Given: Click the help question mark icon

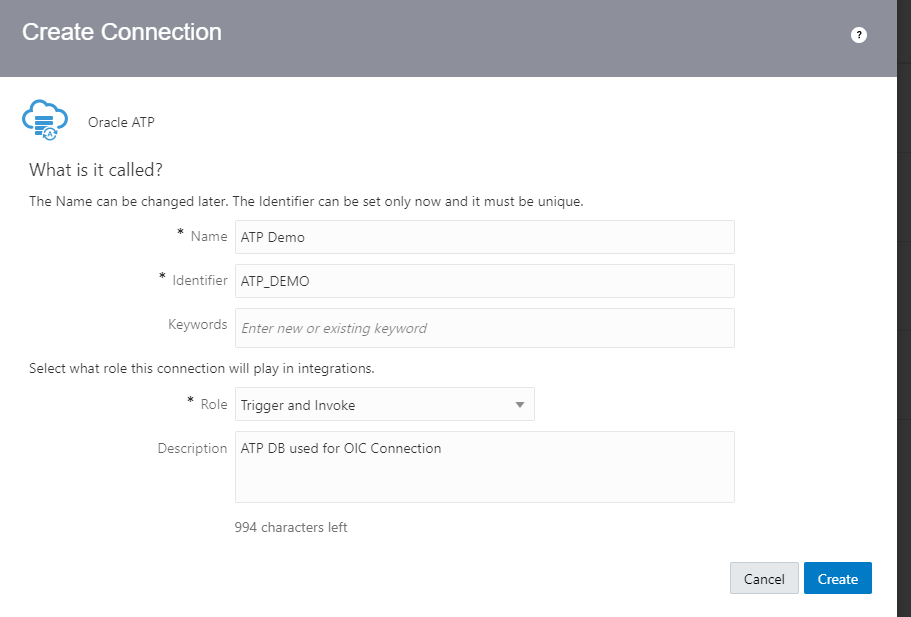Looking at the screenshot, I should tap(858, 35).
